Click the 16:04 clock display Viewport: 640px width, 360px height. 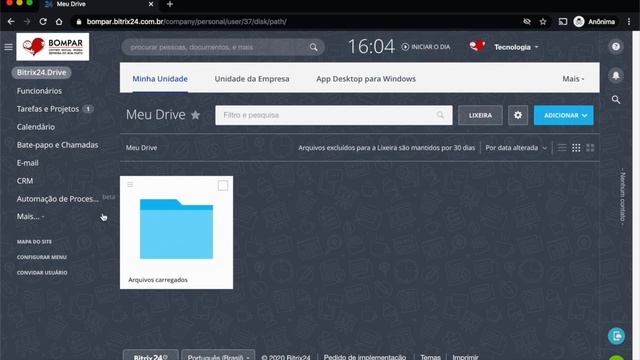click(371, 47)
